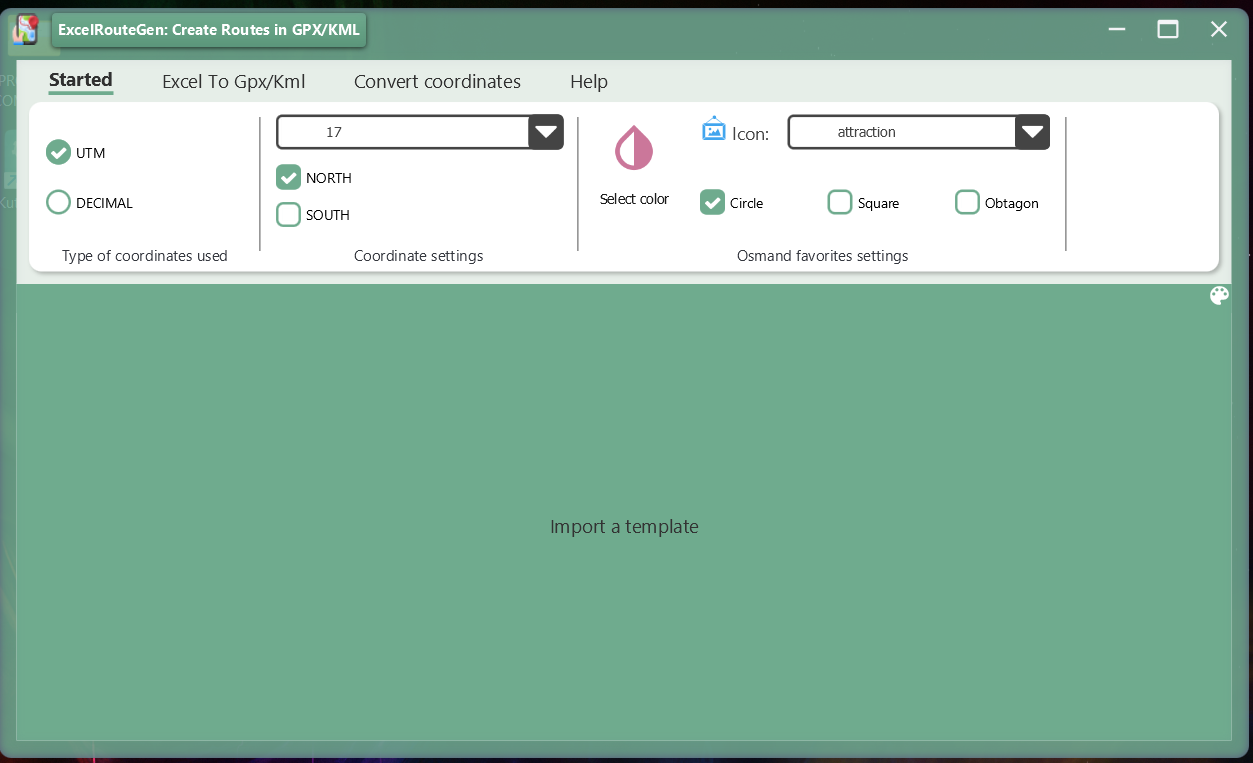Image resolution: width=1253 pixels, height=763 pixels.
Task: Click the Import a template area
Action: click(x=624, y=526)
